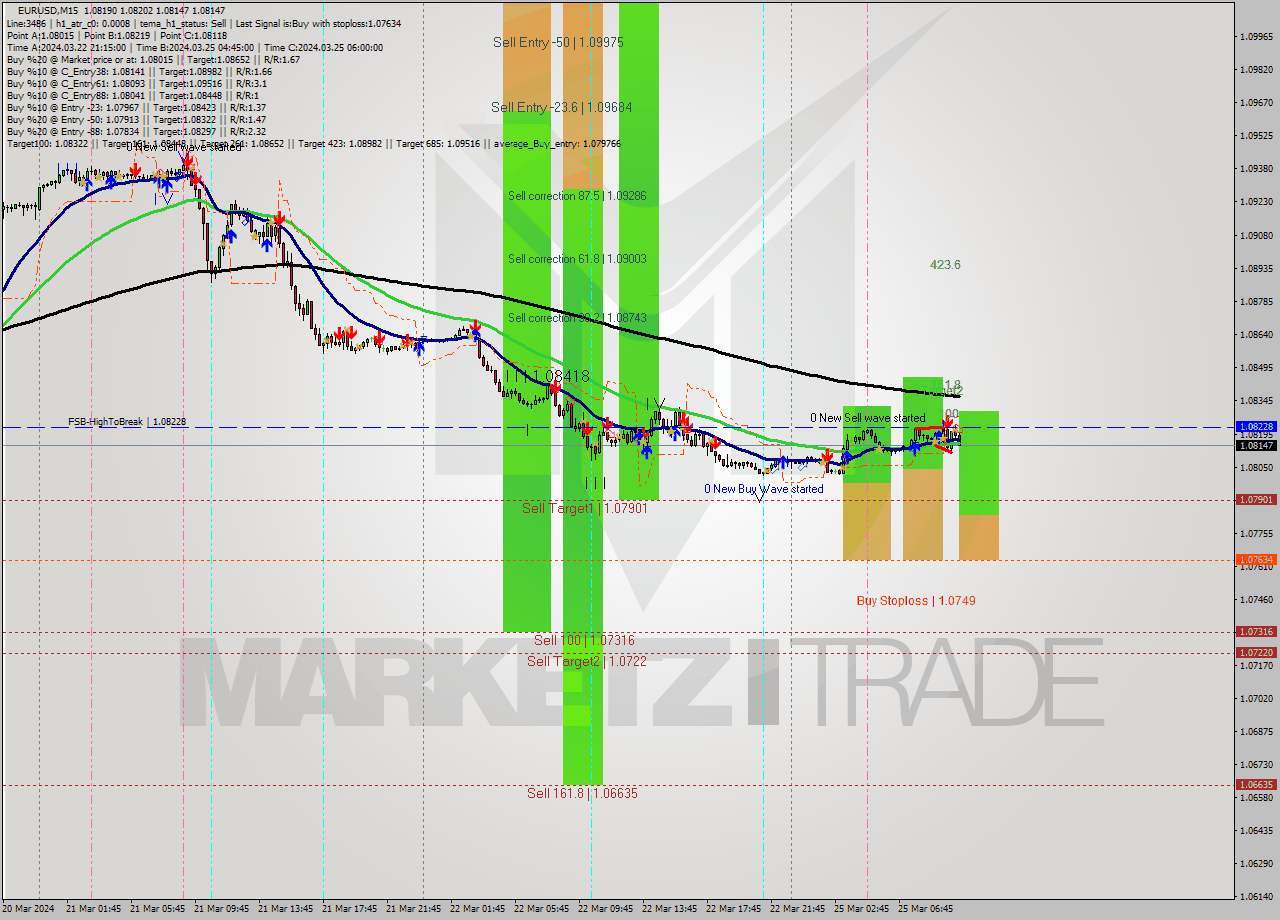Select the 'Sell 100 | 1.07316' label

point(584,640)
